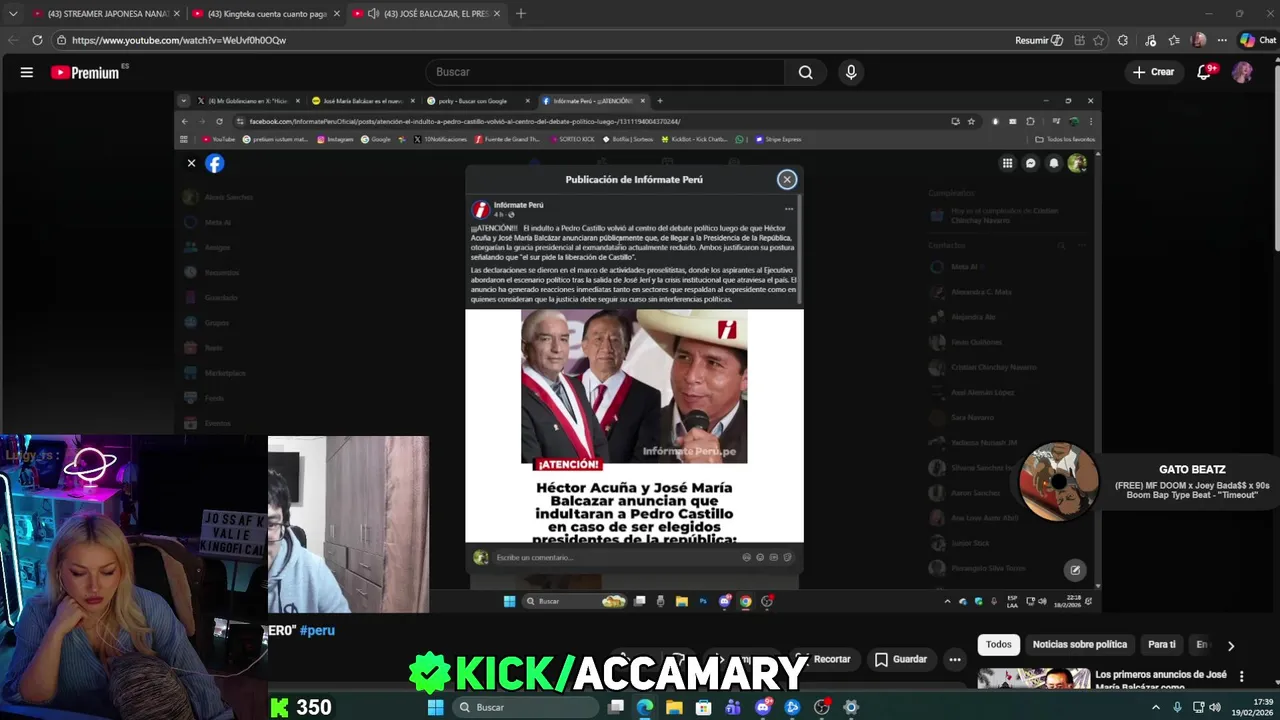Open new browser tab plus button

(520, 14)
